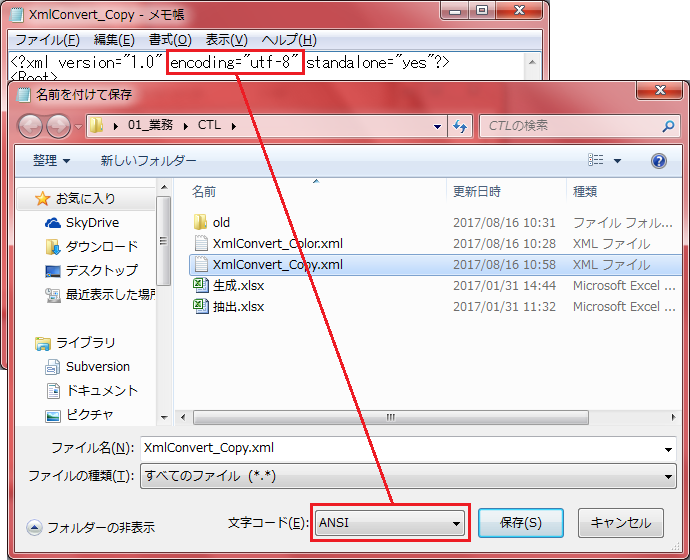The width and height of the screenshot is (690, 560).
Task: Click the お気に入り star icon
Action: click(42, 198)
